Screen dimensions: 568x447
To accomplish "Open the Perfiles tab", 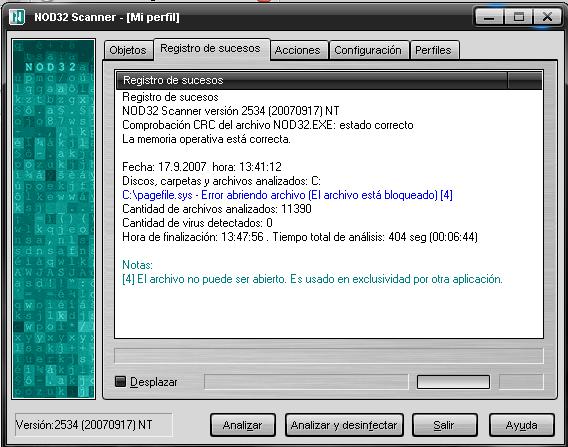I will (x=434, y=50).
